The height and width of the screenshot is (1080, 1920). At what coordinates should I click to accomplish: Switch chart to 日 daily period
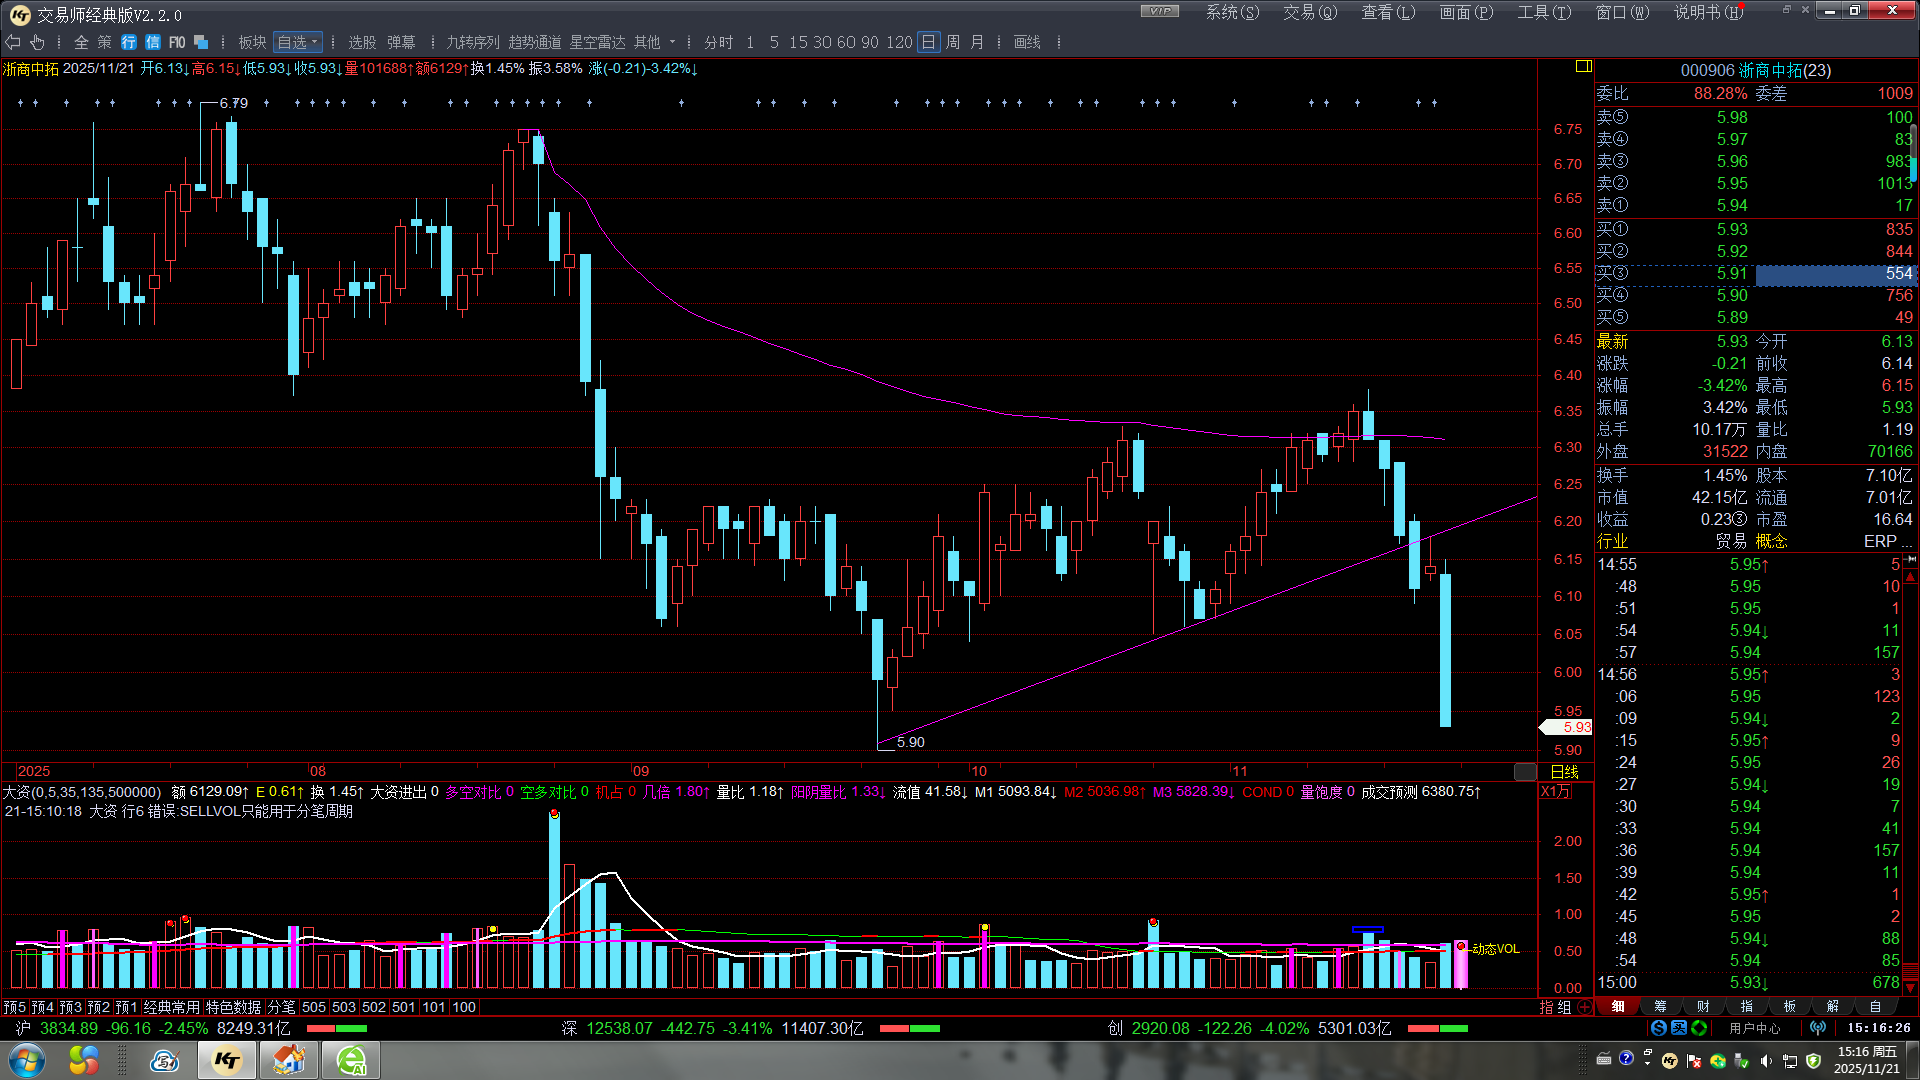pos(928,42)
